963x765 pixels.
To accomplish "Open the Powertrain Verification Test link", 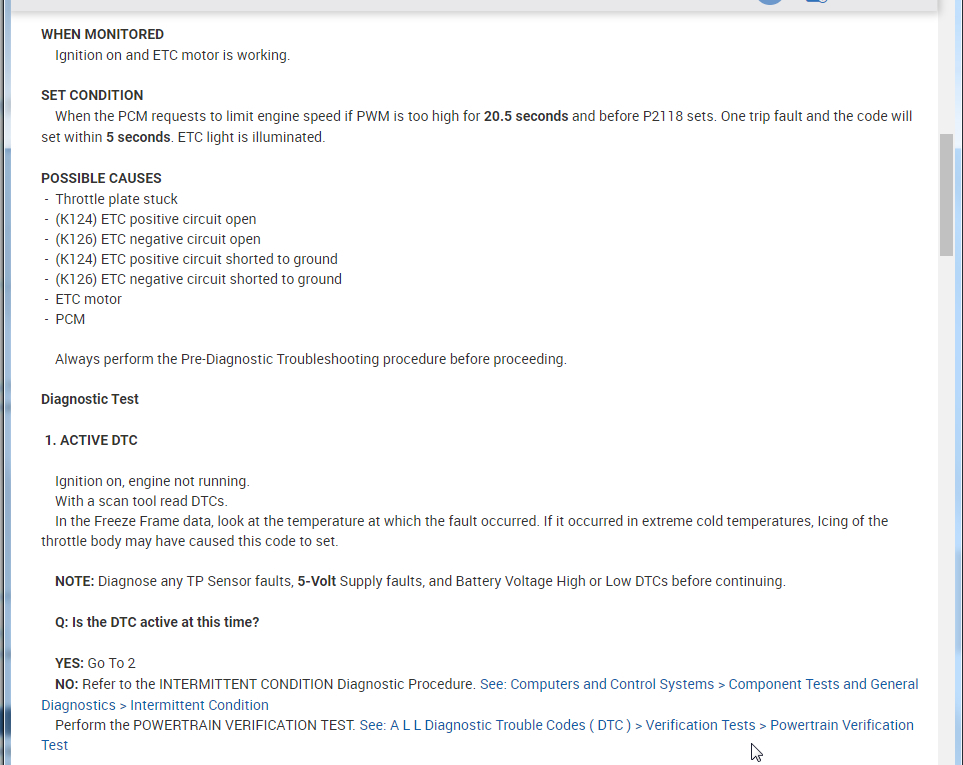I will click(636, 725).
